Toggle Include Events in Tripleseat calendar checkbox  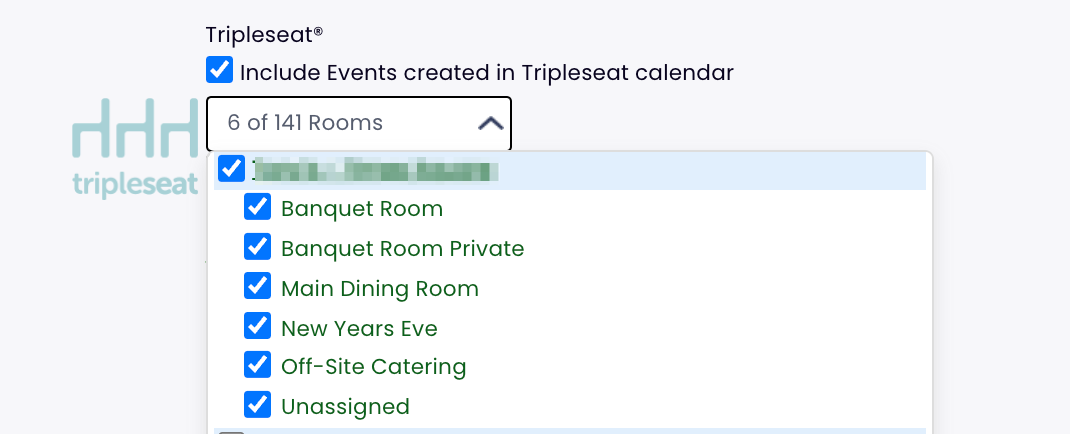pos(219,71)
